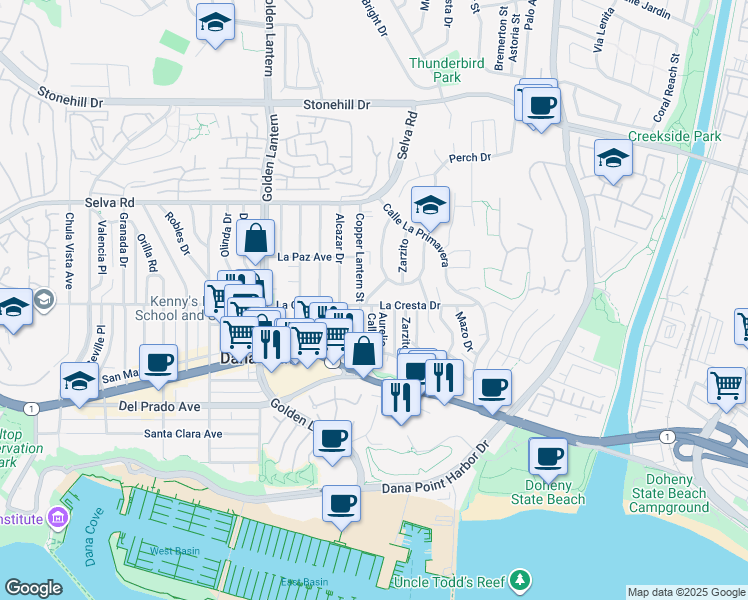Select the restaurant marker next to Dana label
The width and height of the screenshot is (748, 600).
click(271, 346)
